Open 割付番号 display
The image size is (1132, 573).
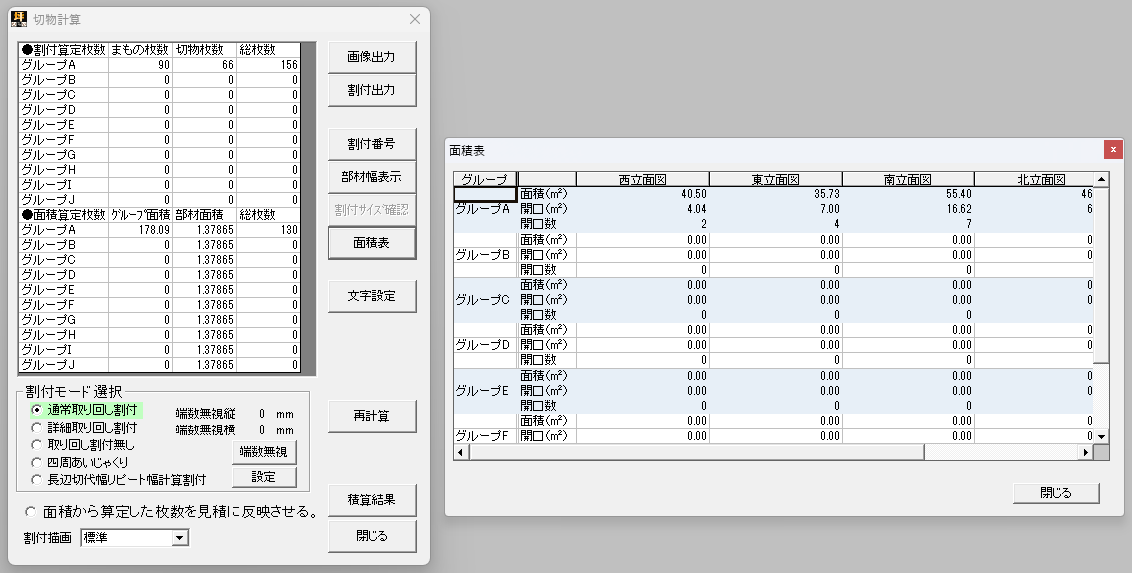coord(371,144)
